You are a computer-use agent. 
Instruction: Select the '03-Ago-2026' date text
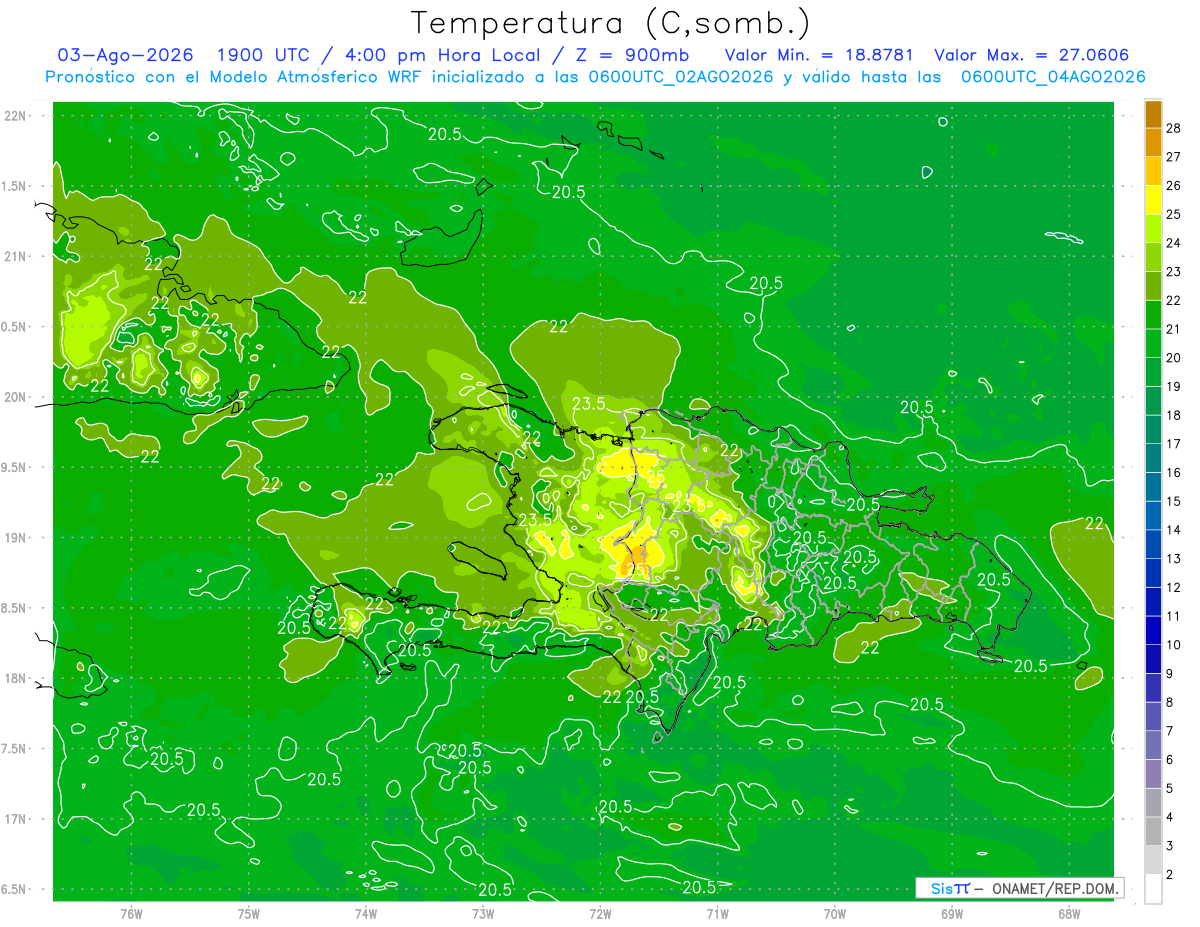point(125,55)
